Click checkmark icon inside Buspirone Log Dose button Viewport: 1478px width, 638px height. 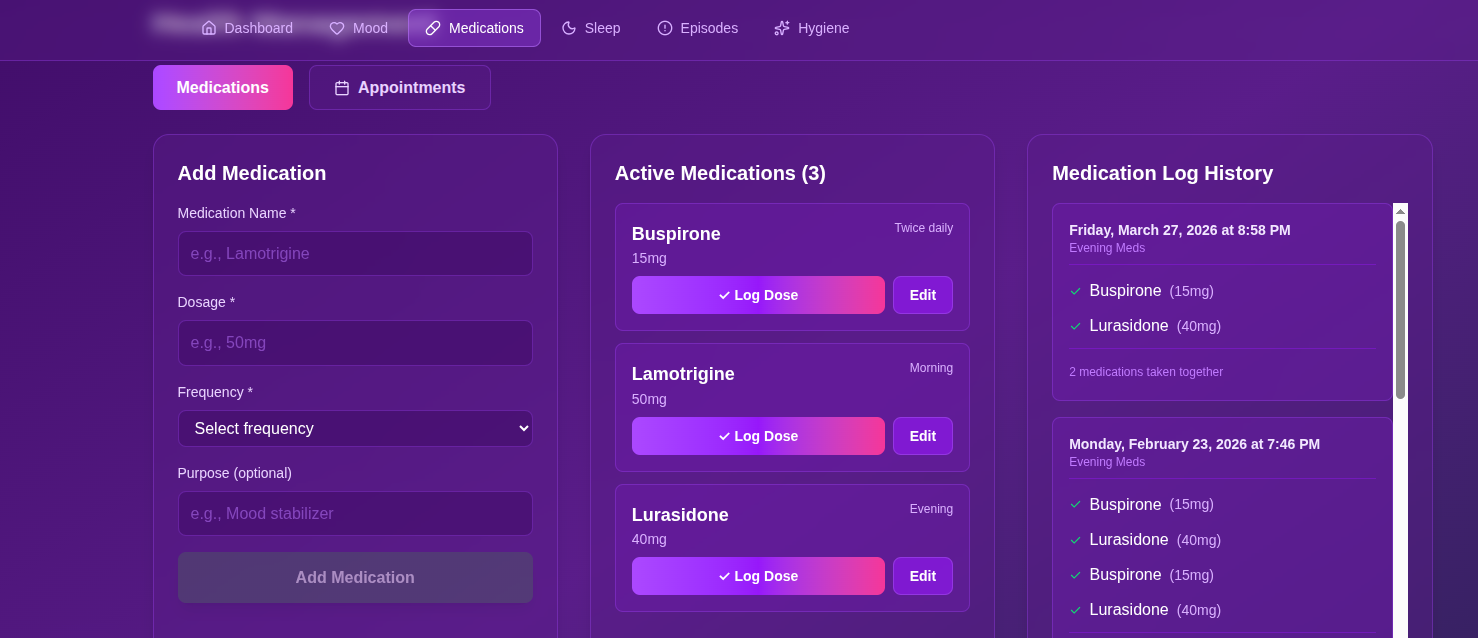point(726,295)
